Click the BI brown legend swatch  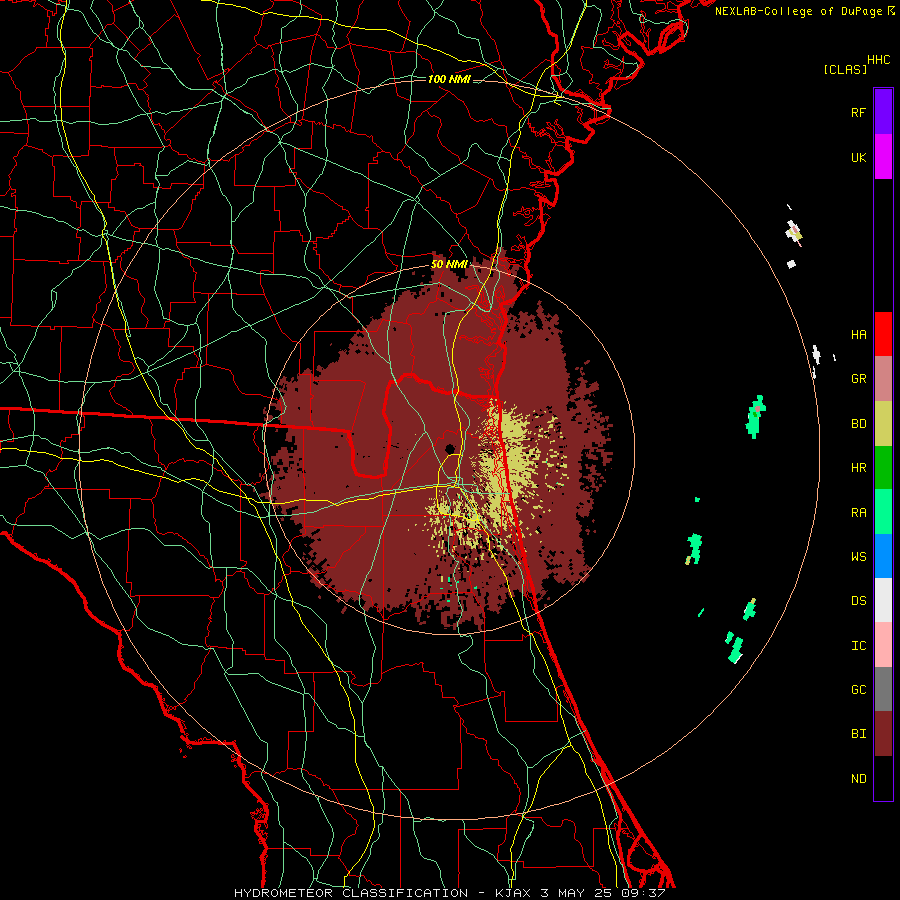tap(883, 734)
